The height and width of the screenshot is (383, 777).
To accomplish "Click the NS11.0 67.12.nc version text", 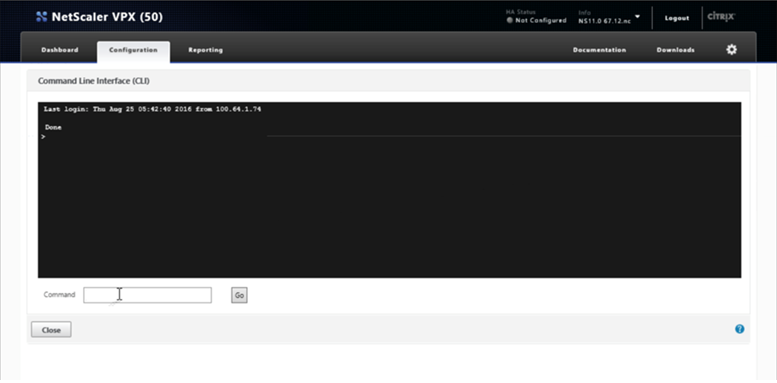I will 605,21.
